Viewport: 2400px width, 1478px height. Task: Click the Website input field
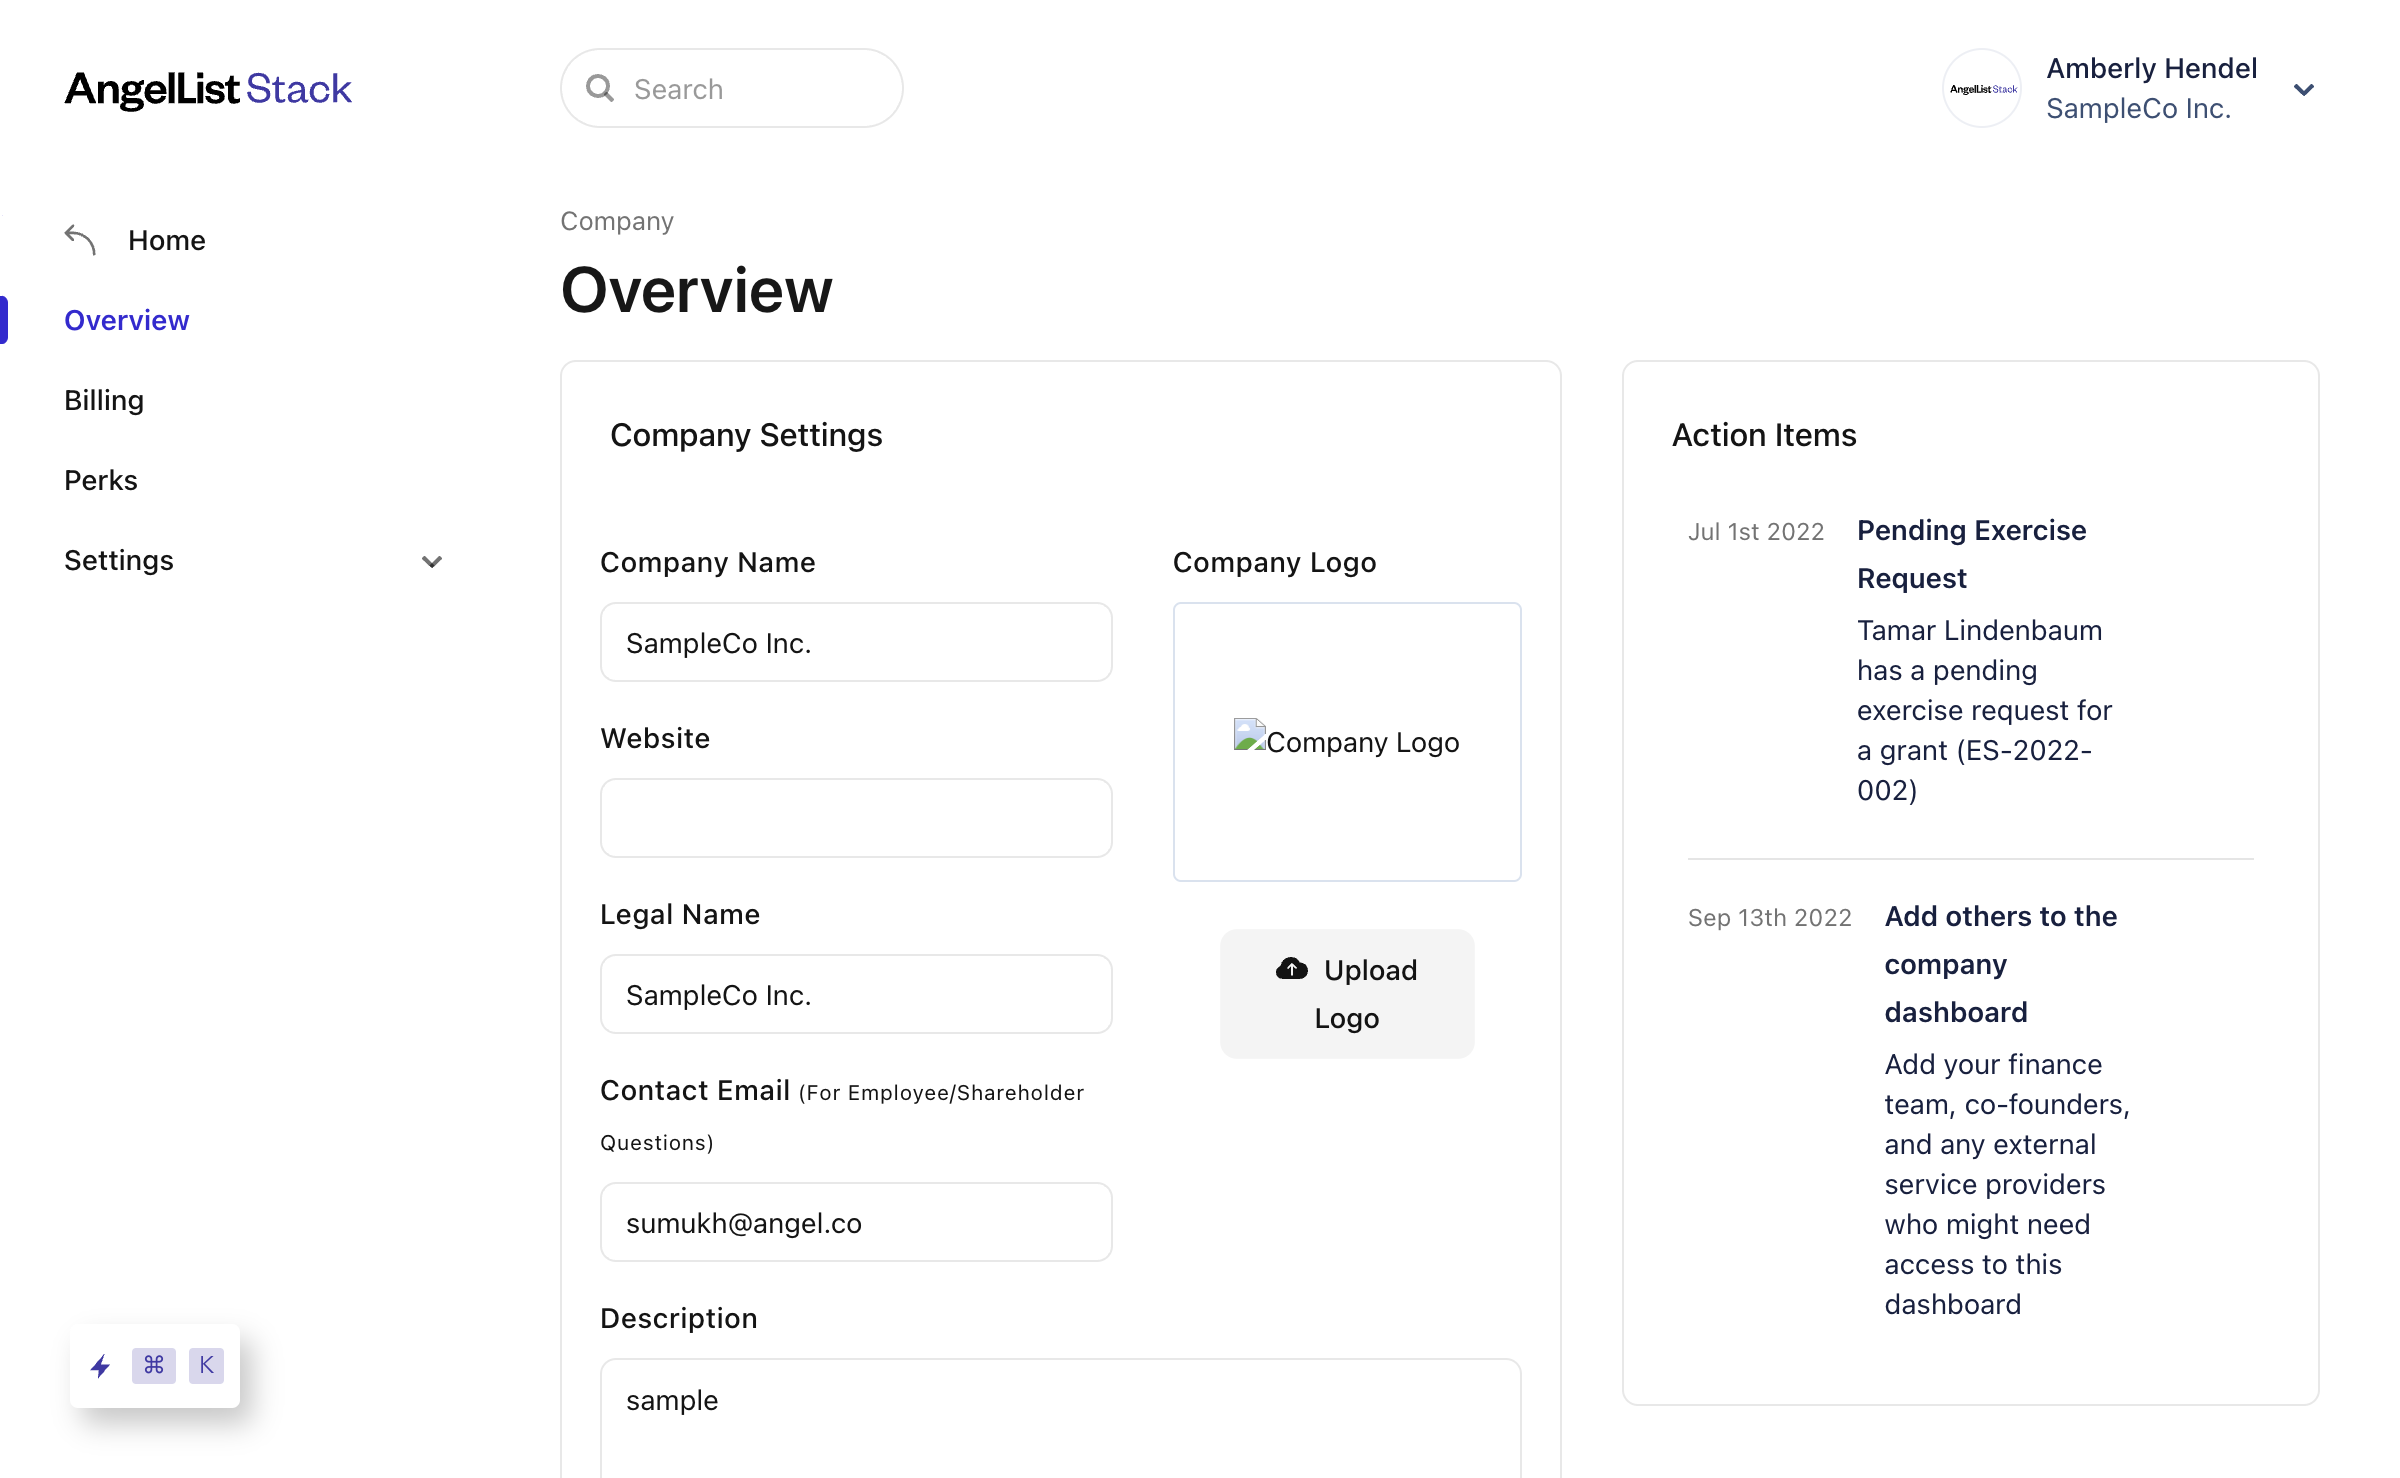click(x=857, y=818)
